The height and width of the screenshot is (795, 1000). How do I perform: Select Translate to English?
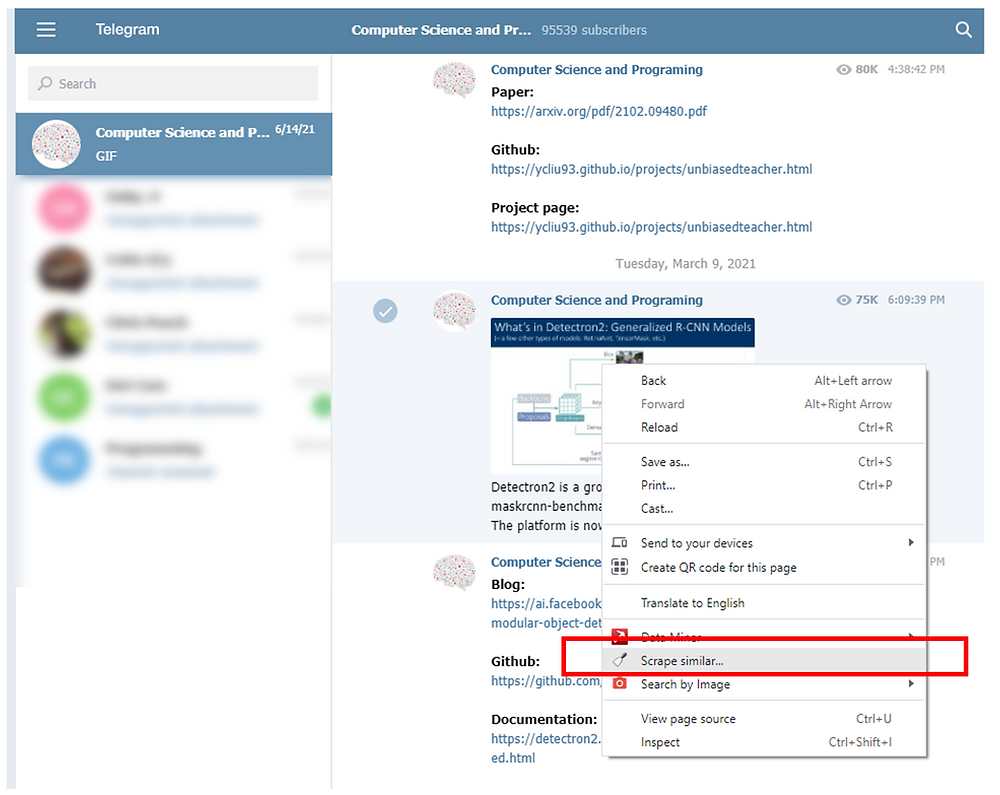[764, 603]
